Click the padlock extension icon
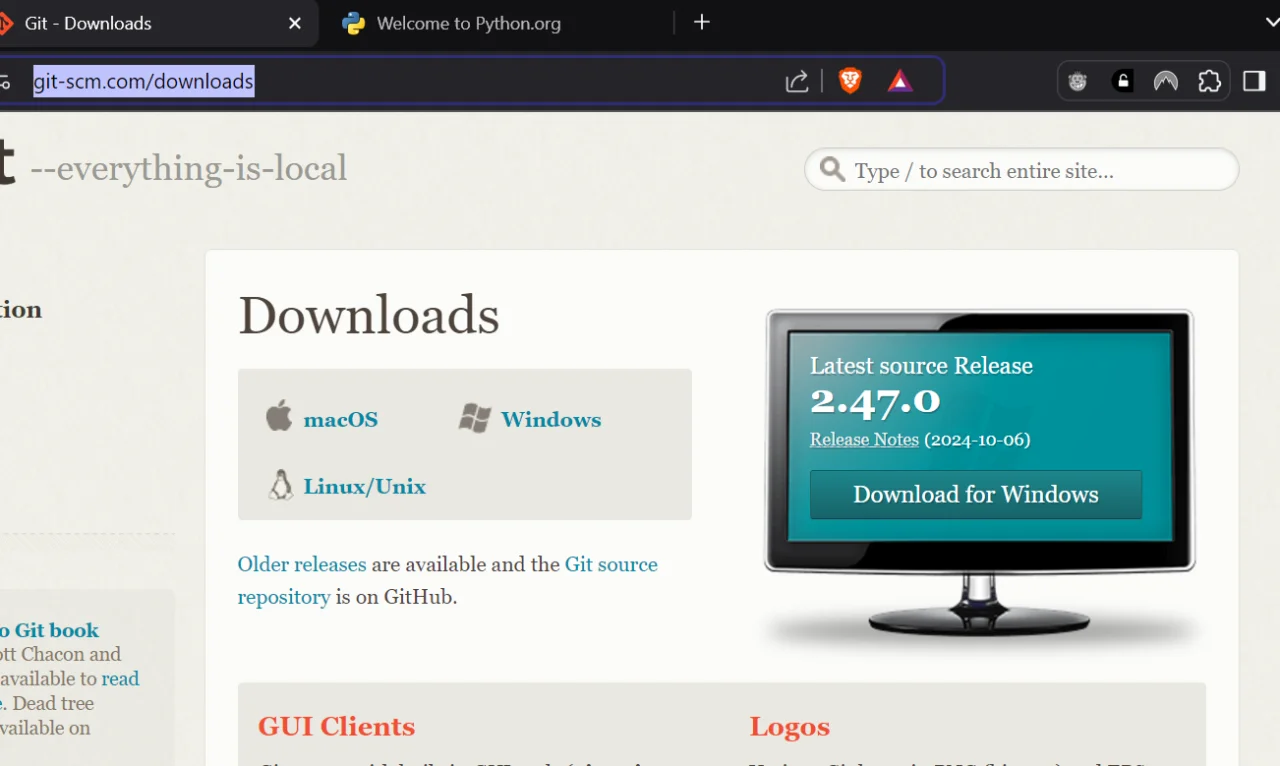The image size is (1280, 766). coord(1123,81)
